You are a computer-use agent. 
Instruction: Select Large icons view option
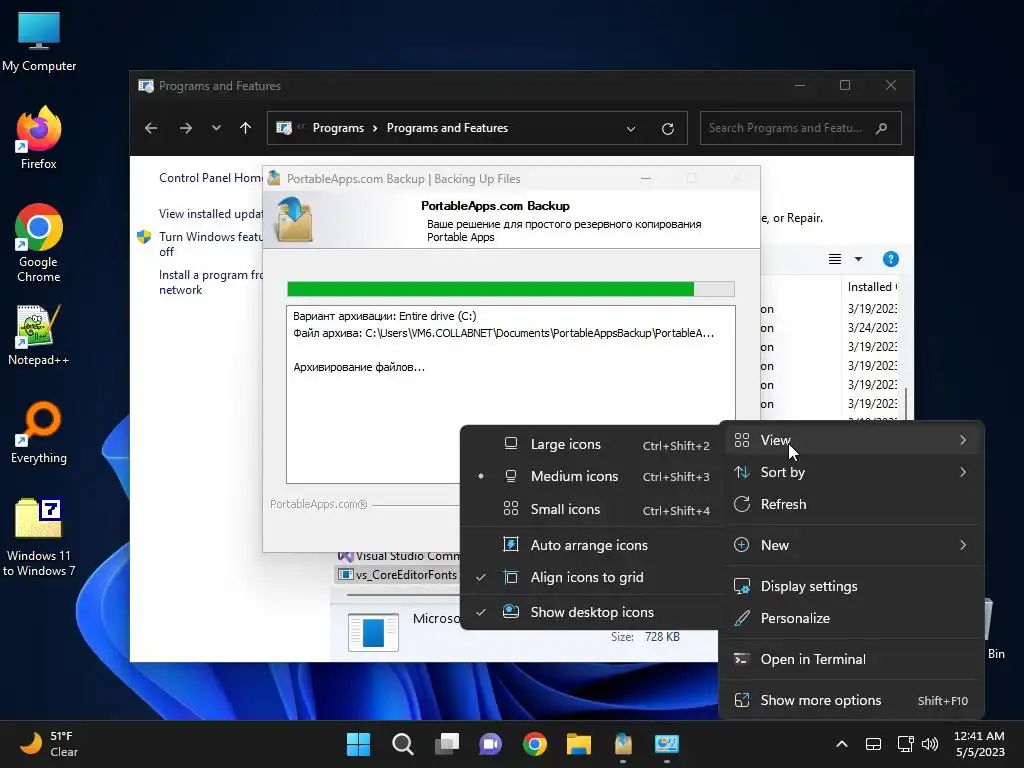tap(593, 445)
